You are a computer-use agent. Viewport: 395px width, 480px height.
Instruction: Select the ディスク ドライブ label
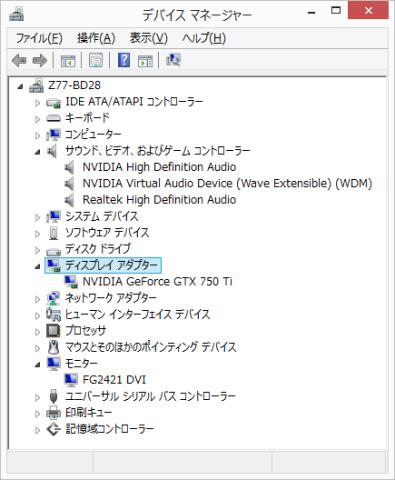click(x=98, y=249)
